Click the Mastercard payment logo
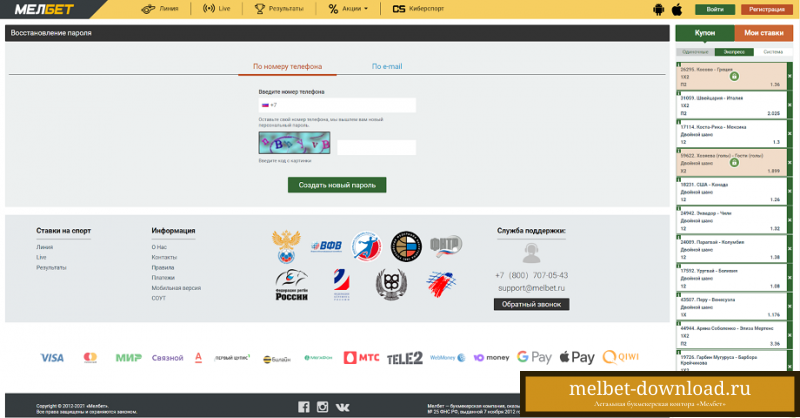The width and height of the screenshot is (800, 418). click(x=90, y=358)
